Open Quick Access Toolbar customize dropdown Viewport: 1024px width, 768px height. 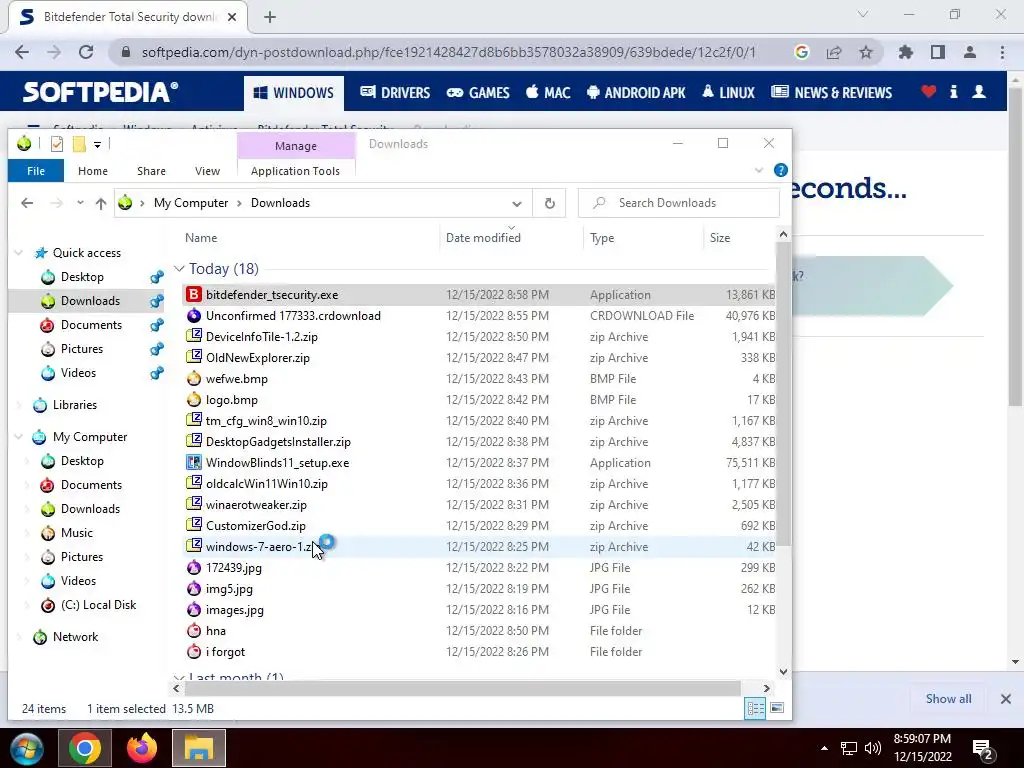[x=97, y=144]
